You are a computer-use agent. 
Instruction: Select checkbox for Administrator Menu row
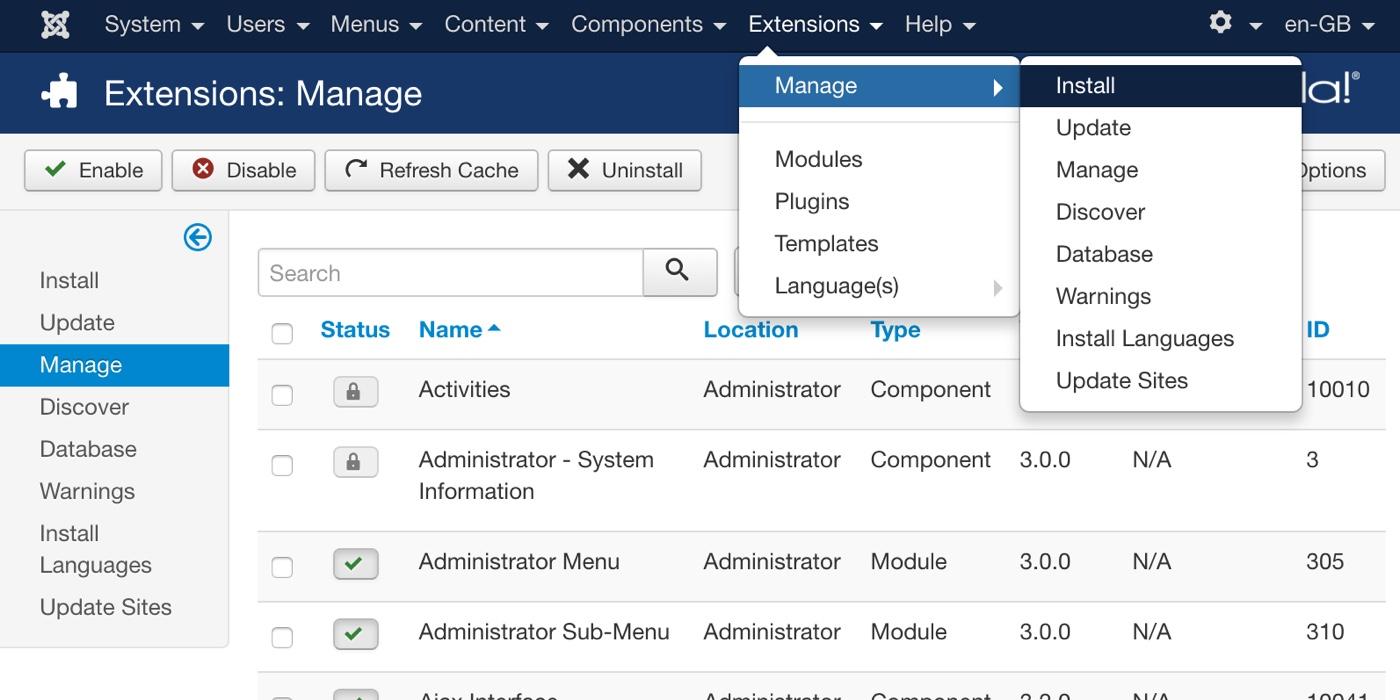tap(282, 567)
